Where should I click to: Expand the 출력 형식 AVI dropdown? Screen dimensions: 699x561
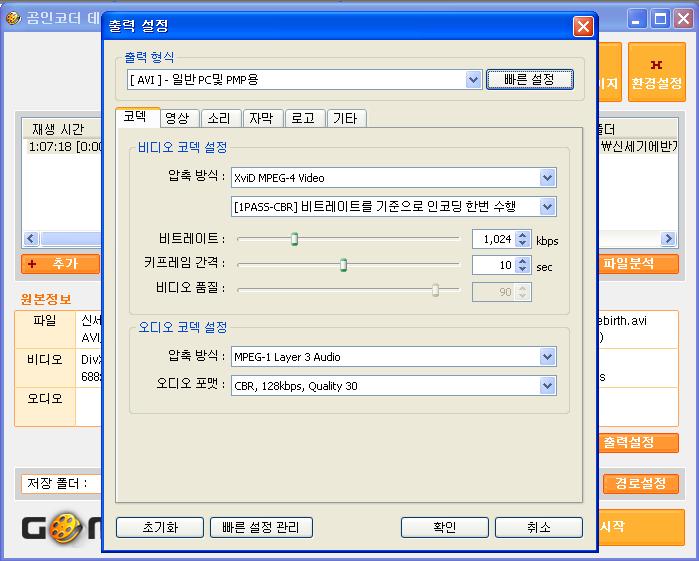click(474, 79)
